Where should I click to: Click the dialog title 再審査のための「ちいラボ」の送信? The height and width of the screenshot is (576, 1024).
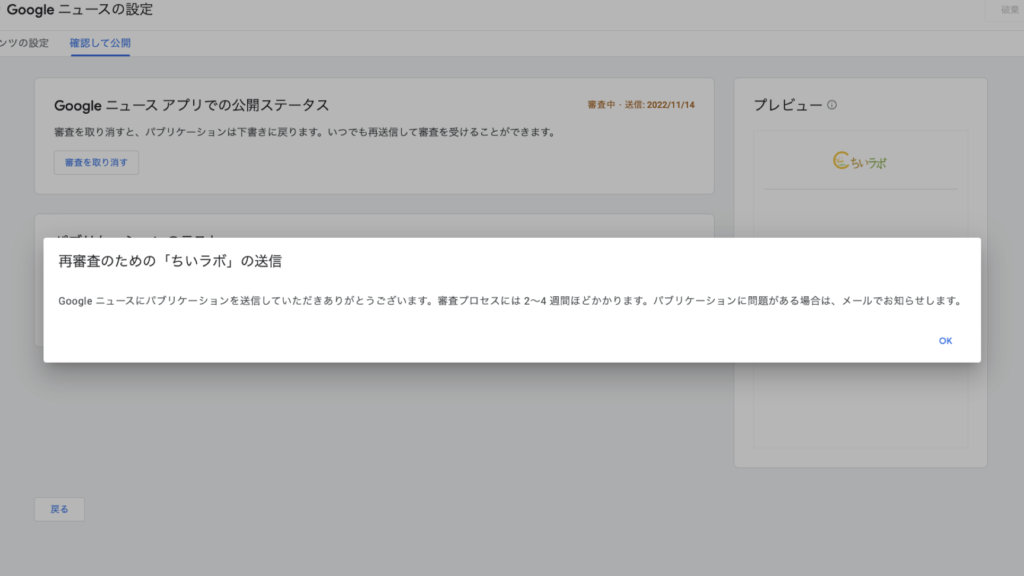pyautogui.click(x=170, y=261)
